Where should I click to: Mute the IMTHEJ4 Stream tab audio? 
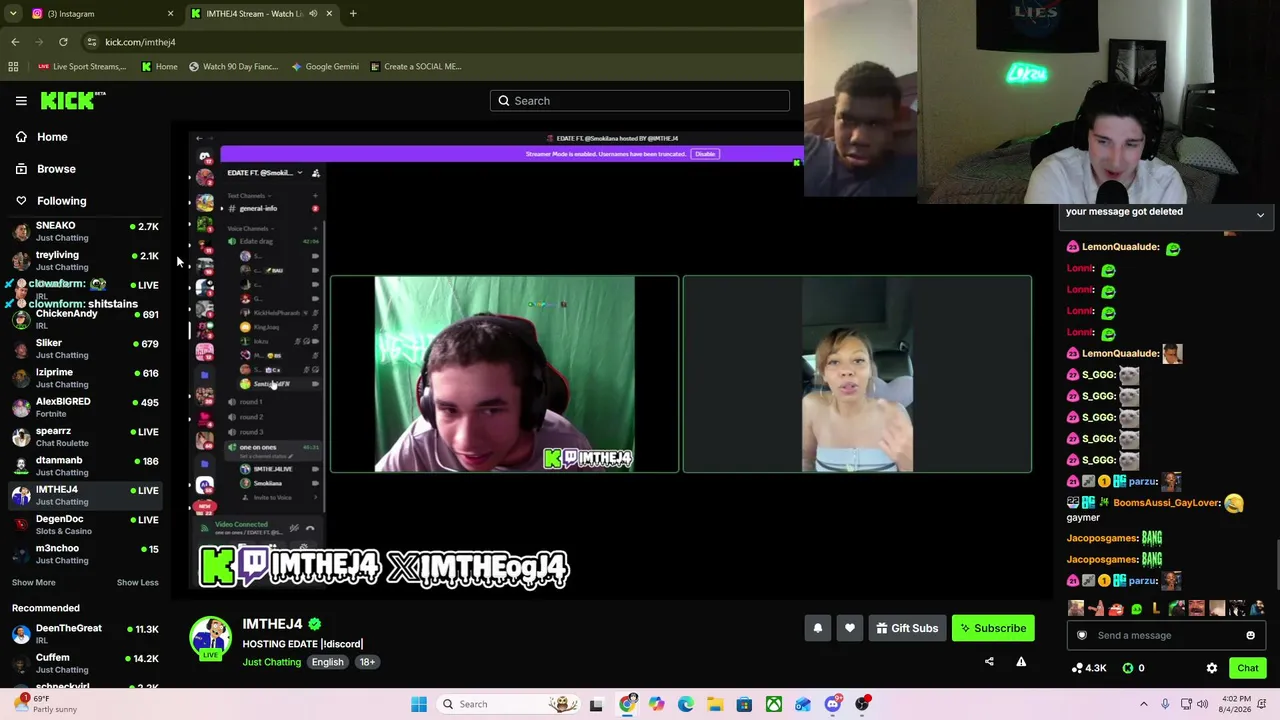313,14
